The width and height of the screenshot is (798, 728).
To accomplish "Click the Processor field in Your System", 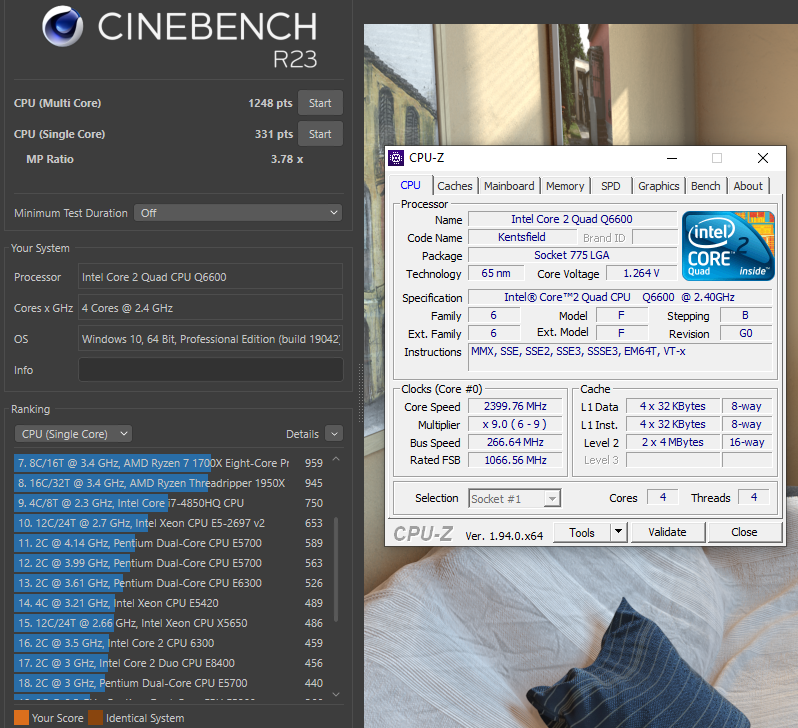I will pos(211,276).
